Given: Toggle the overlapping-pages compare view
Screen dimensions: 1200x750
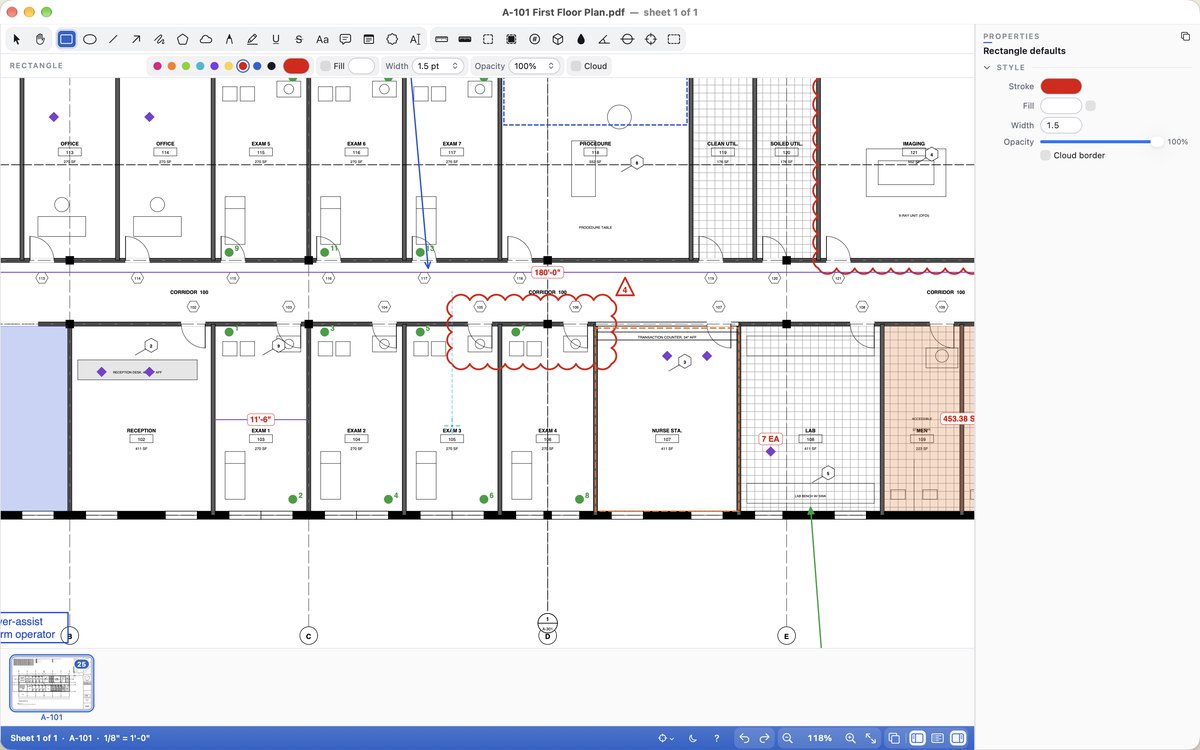Looking at the screenshot, I should pos(895,738).
